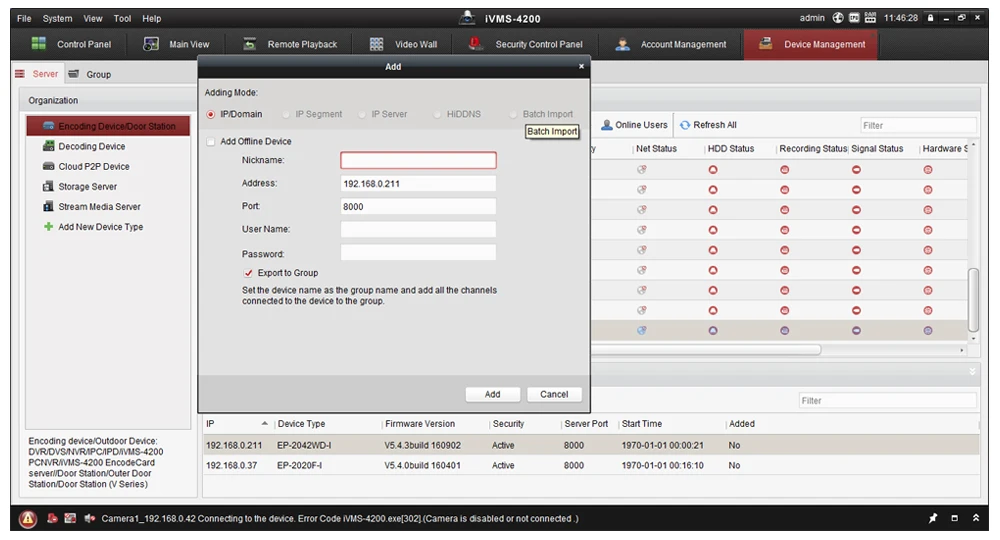Switch to the Group tab
Screen dimensions: 1000x540
pos(90,74)
